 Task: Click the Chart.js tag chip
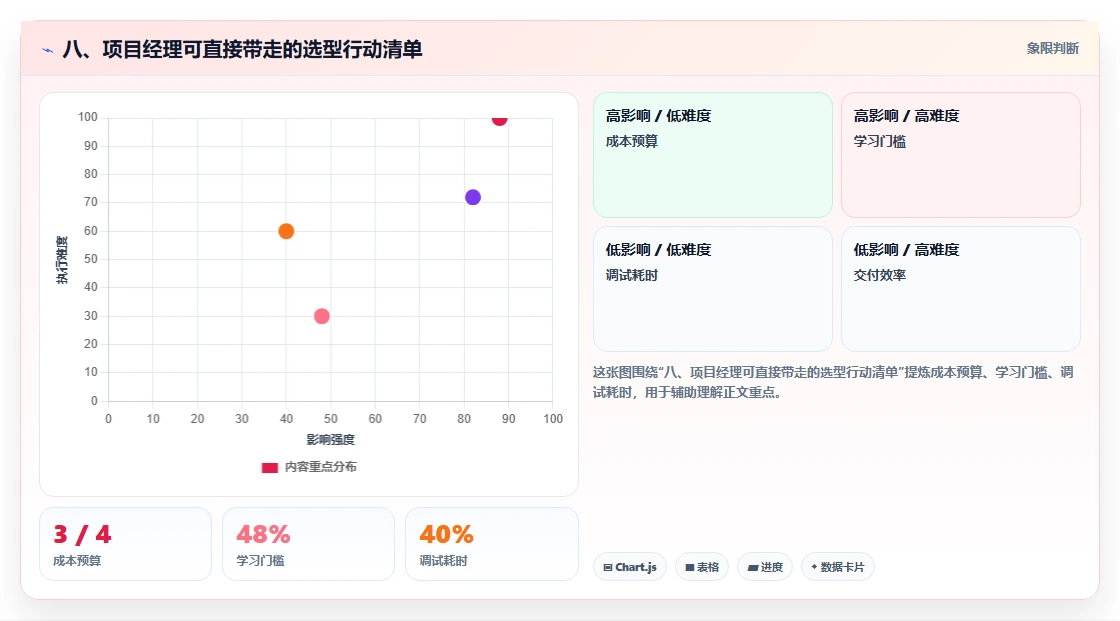tap(630, 567)
